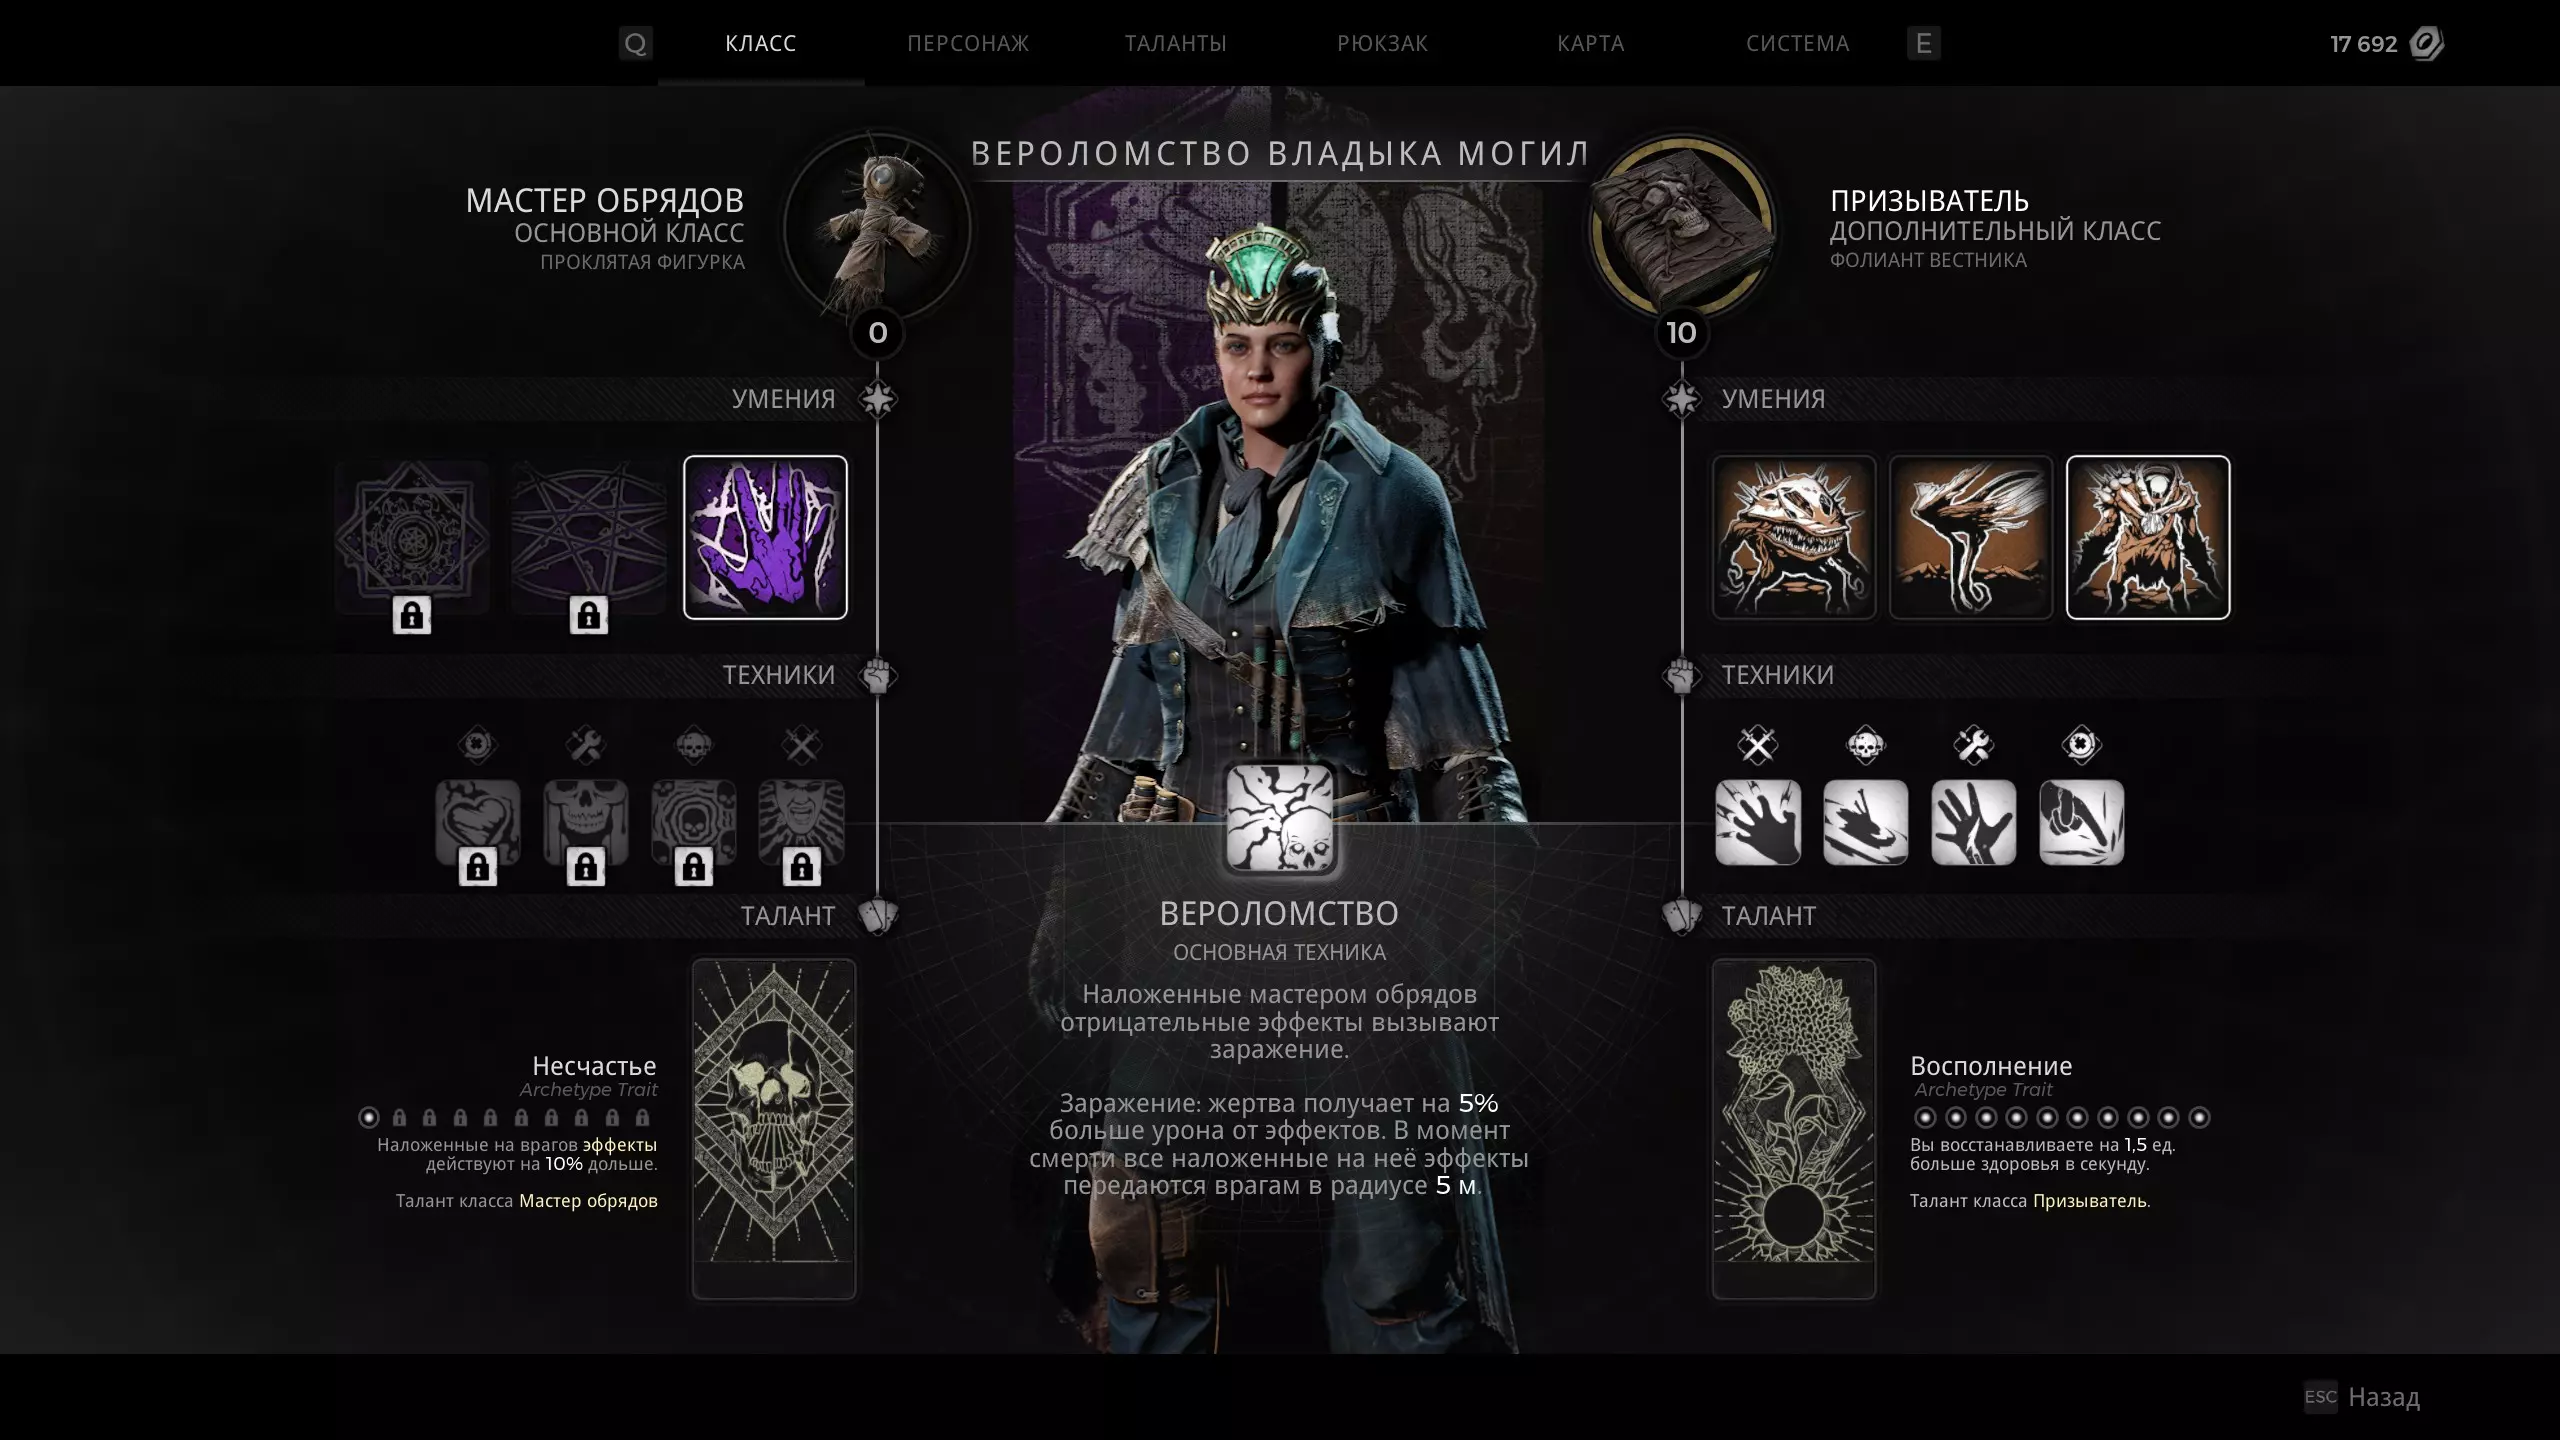Select the first Несчастье trait point dot
This screenshot has width=2560, height=1440.
pyautogui.click(x=369, y=1117)
